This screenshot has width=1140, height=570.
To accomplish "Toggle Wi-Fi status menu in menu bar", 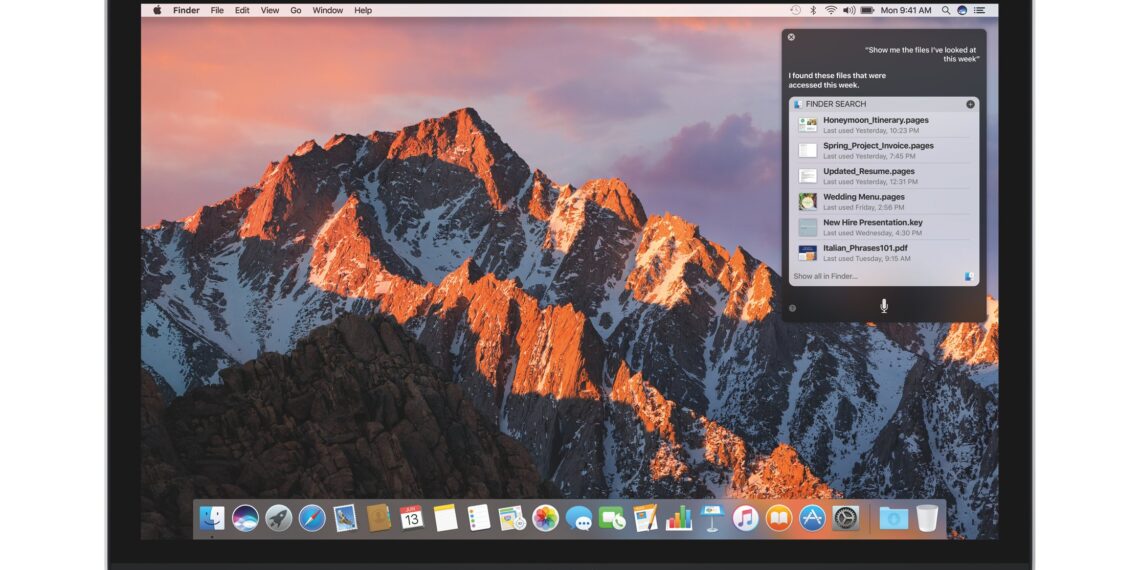I will pos(830,10).
